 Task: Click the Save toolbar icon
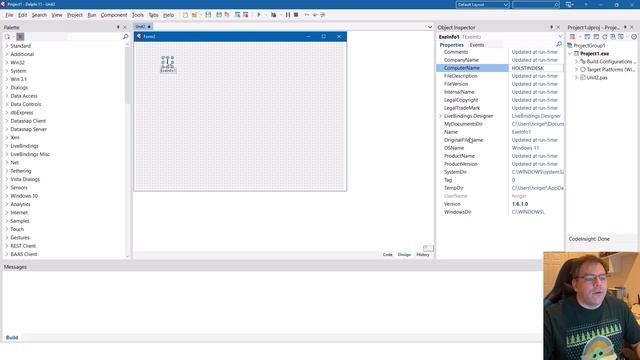coord(208,15)
